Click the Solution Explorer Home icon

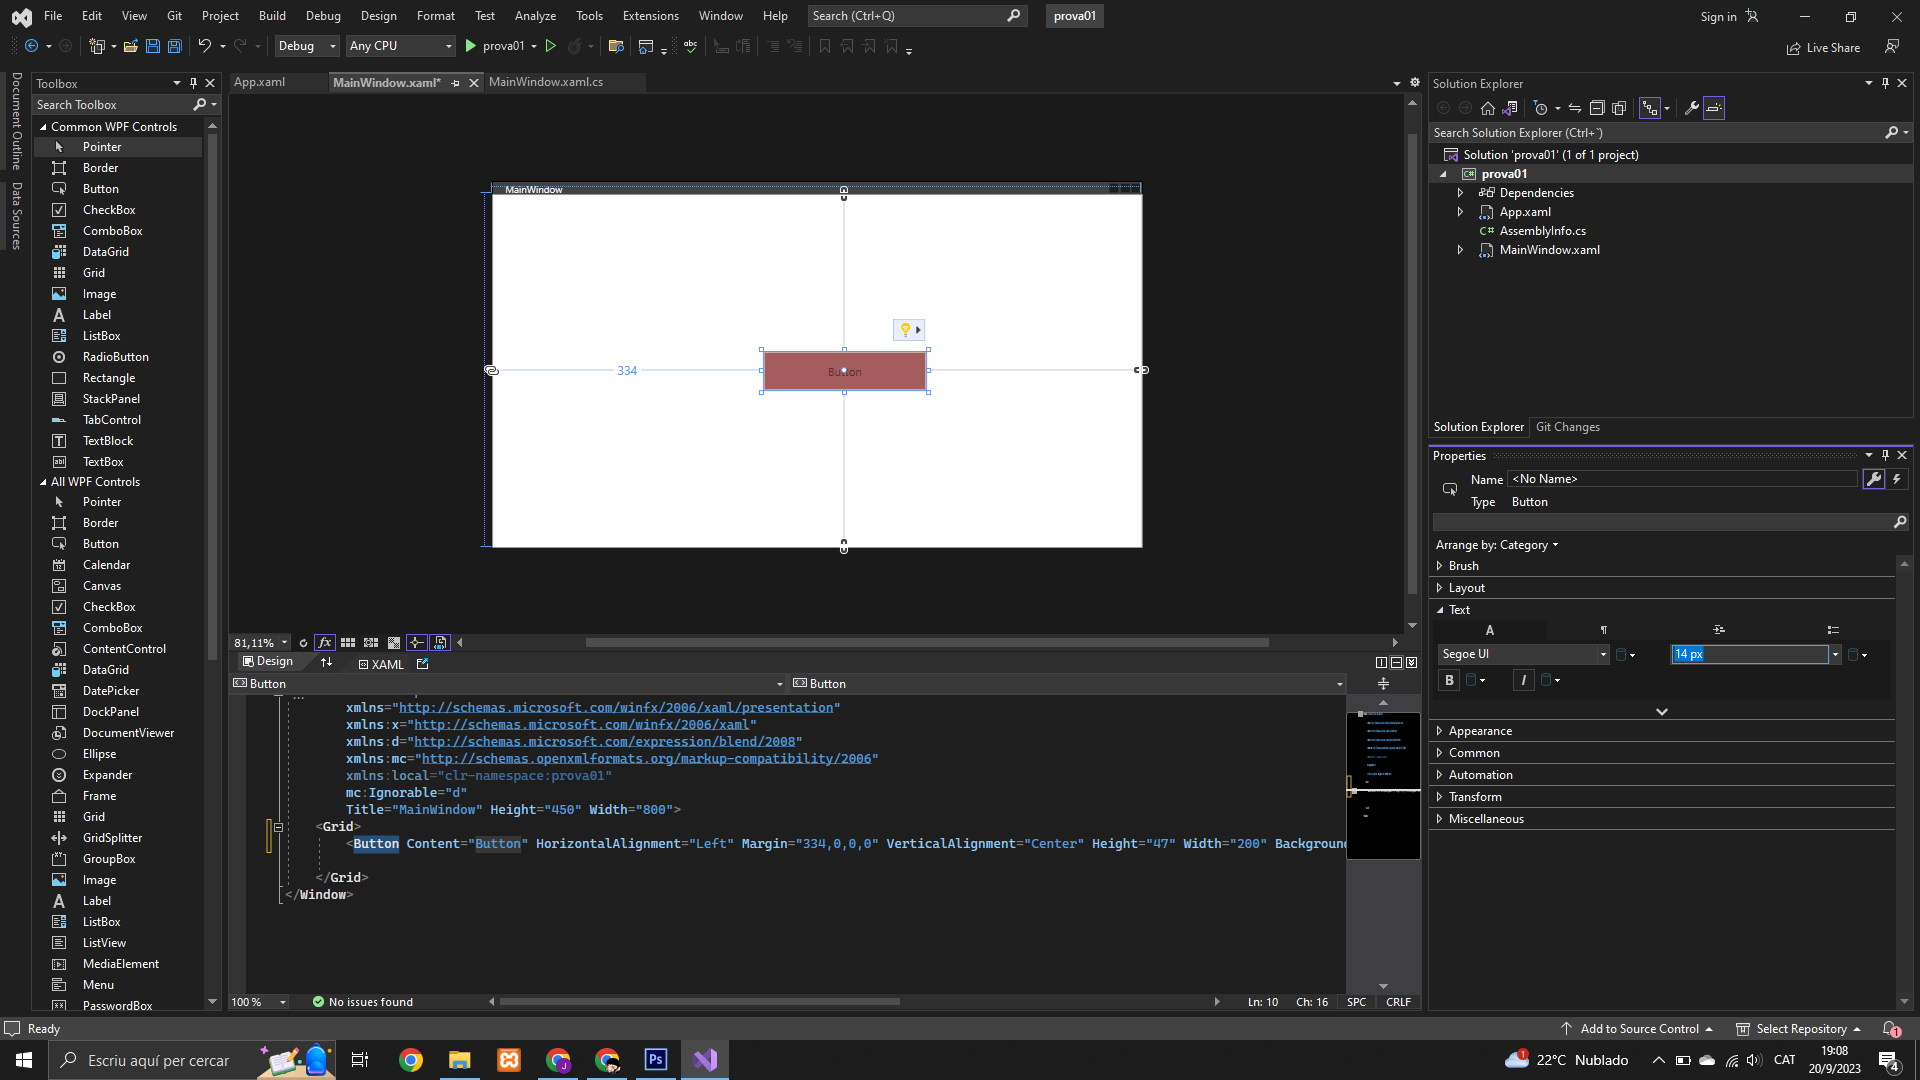click(x=1488, y=108)
